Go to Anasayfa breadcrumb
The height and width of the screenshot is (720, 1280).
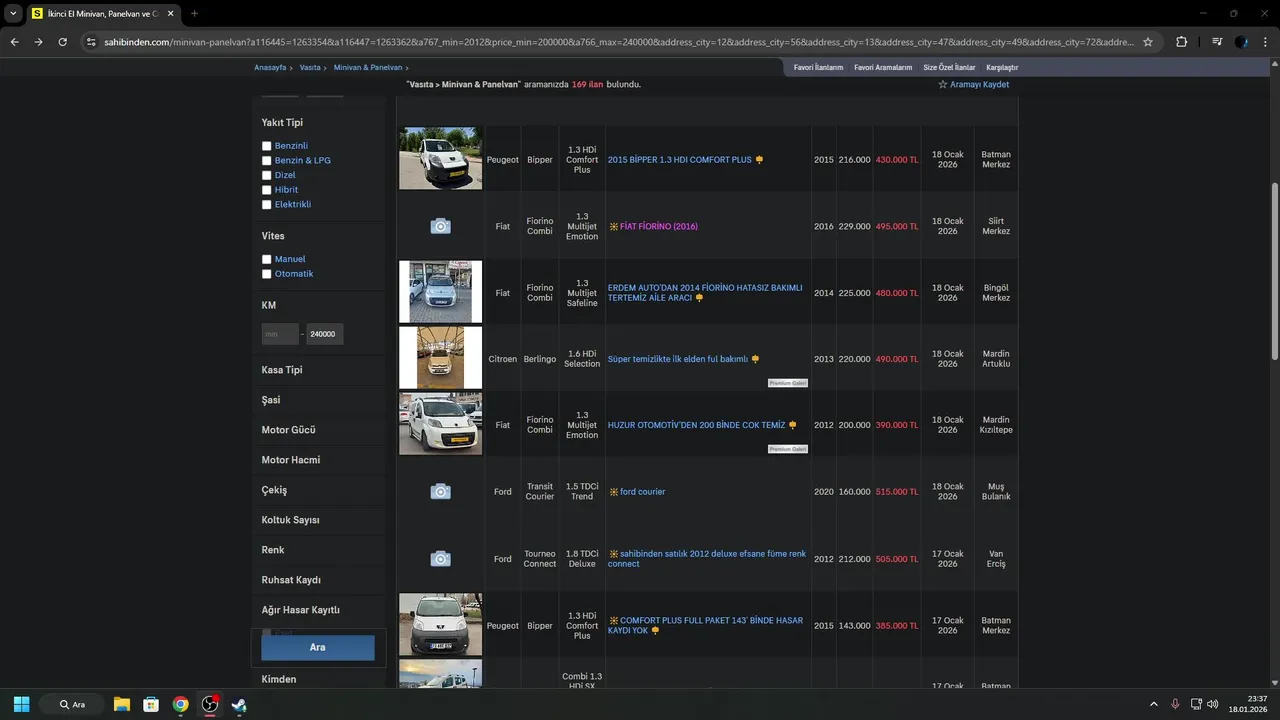tap(270, 67)
